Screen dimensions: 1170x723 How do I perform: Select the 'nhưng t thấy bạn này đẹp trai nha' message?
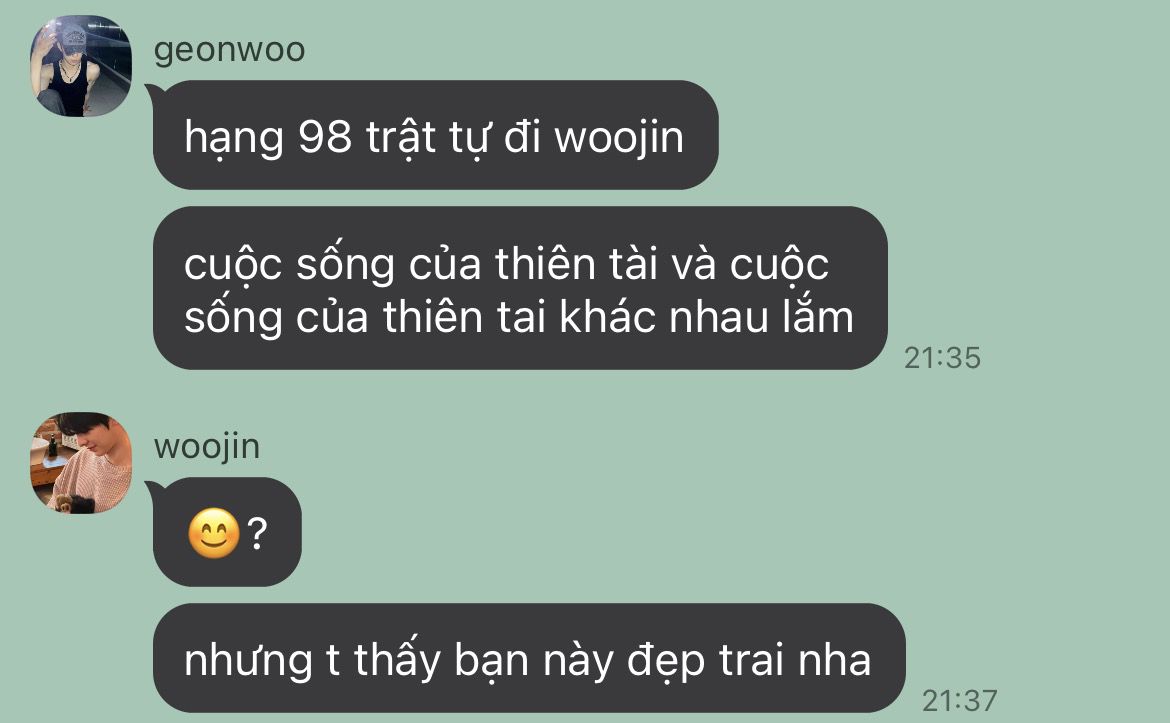coord(529,658)
